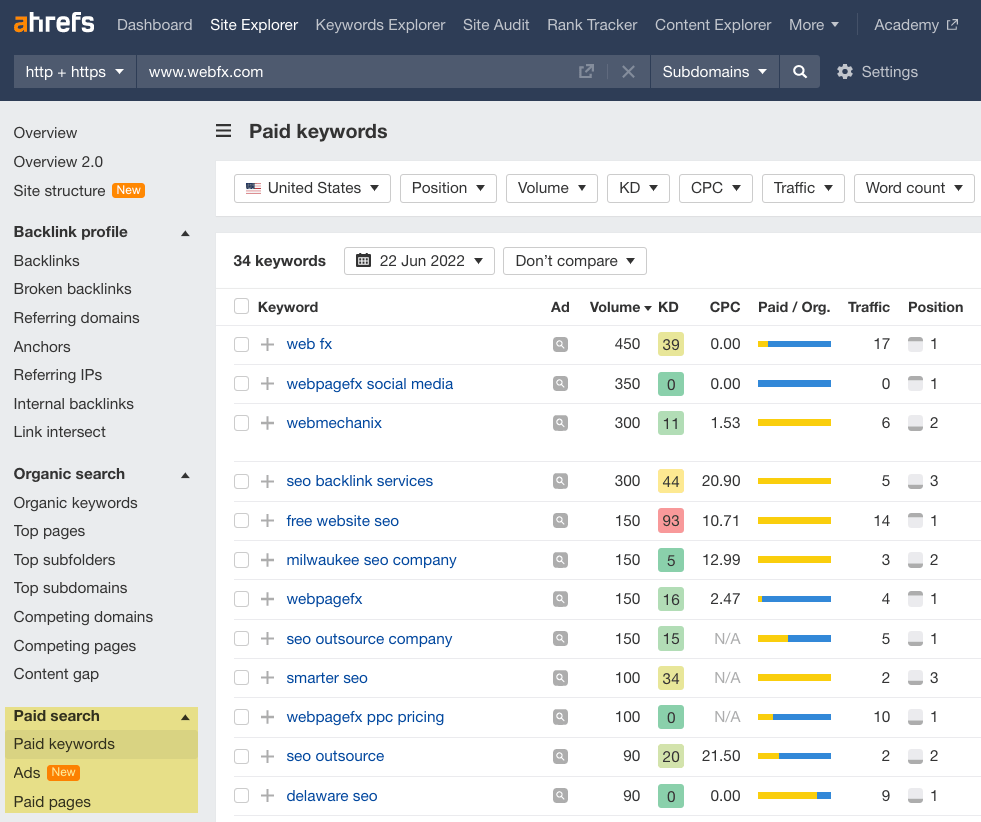Viewport: 981px width, 822px height.
Task: Click the Ahrefs logo
Action: (x=53, y=23)
